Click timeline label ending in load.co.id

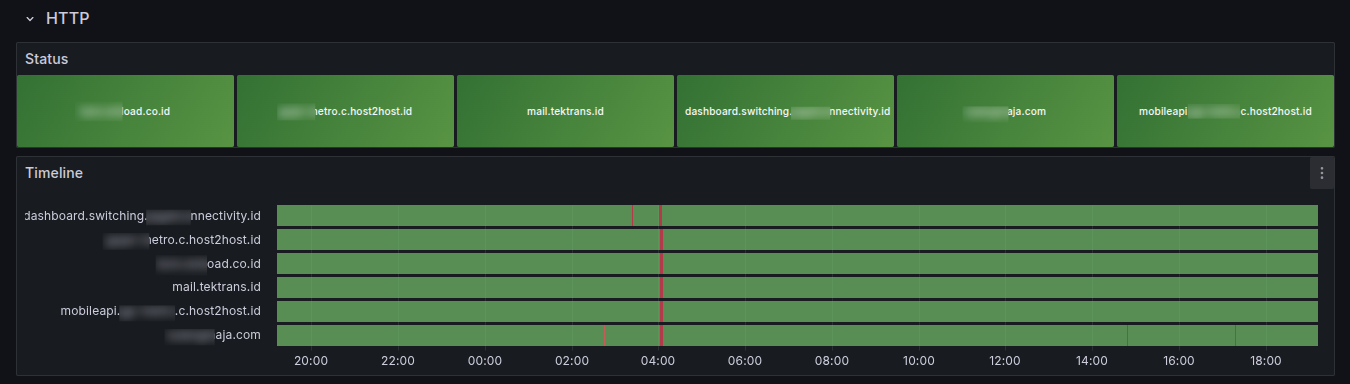point(209,263)
